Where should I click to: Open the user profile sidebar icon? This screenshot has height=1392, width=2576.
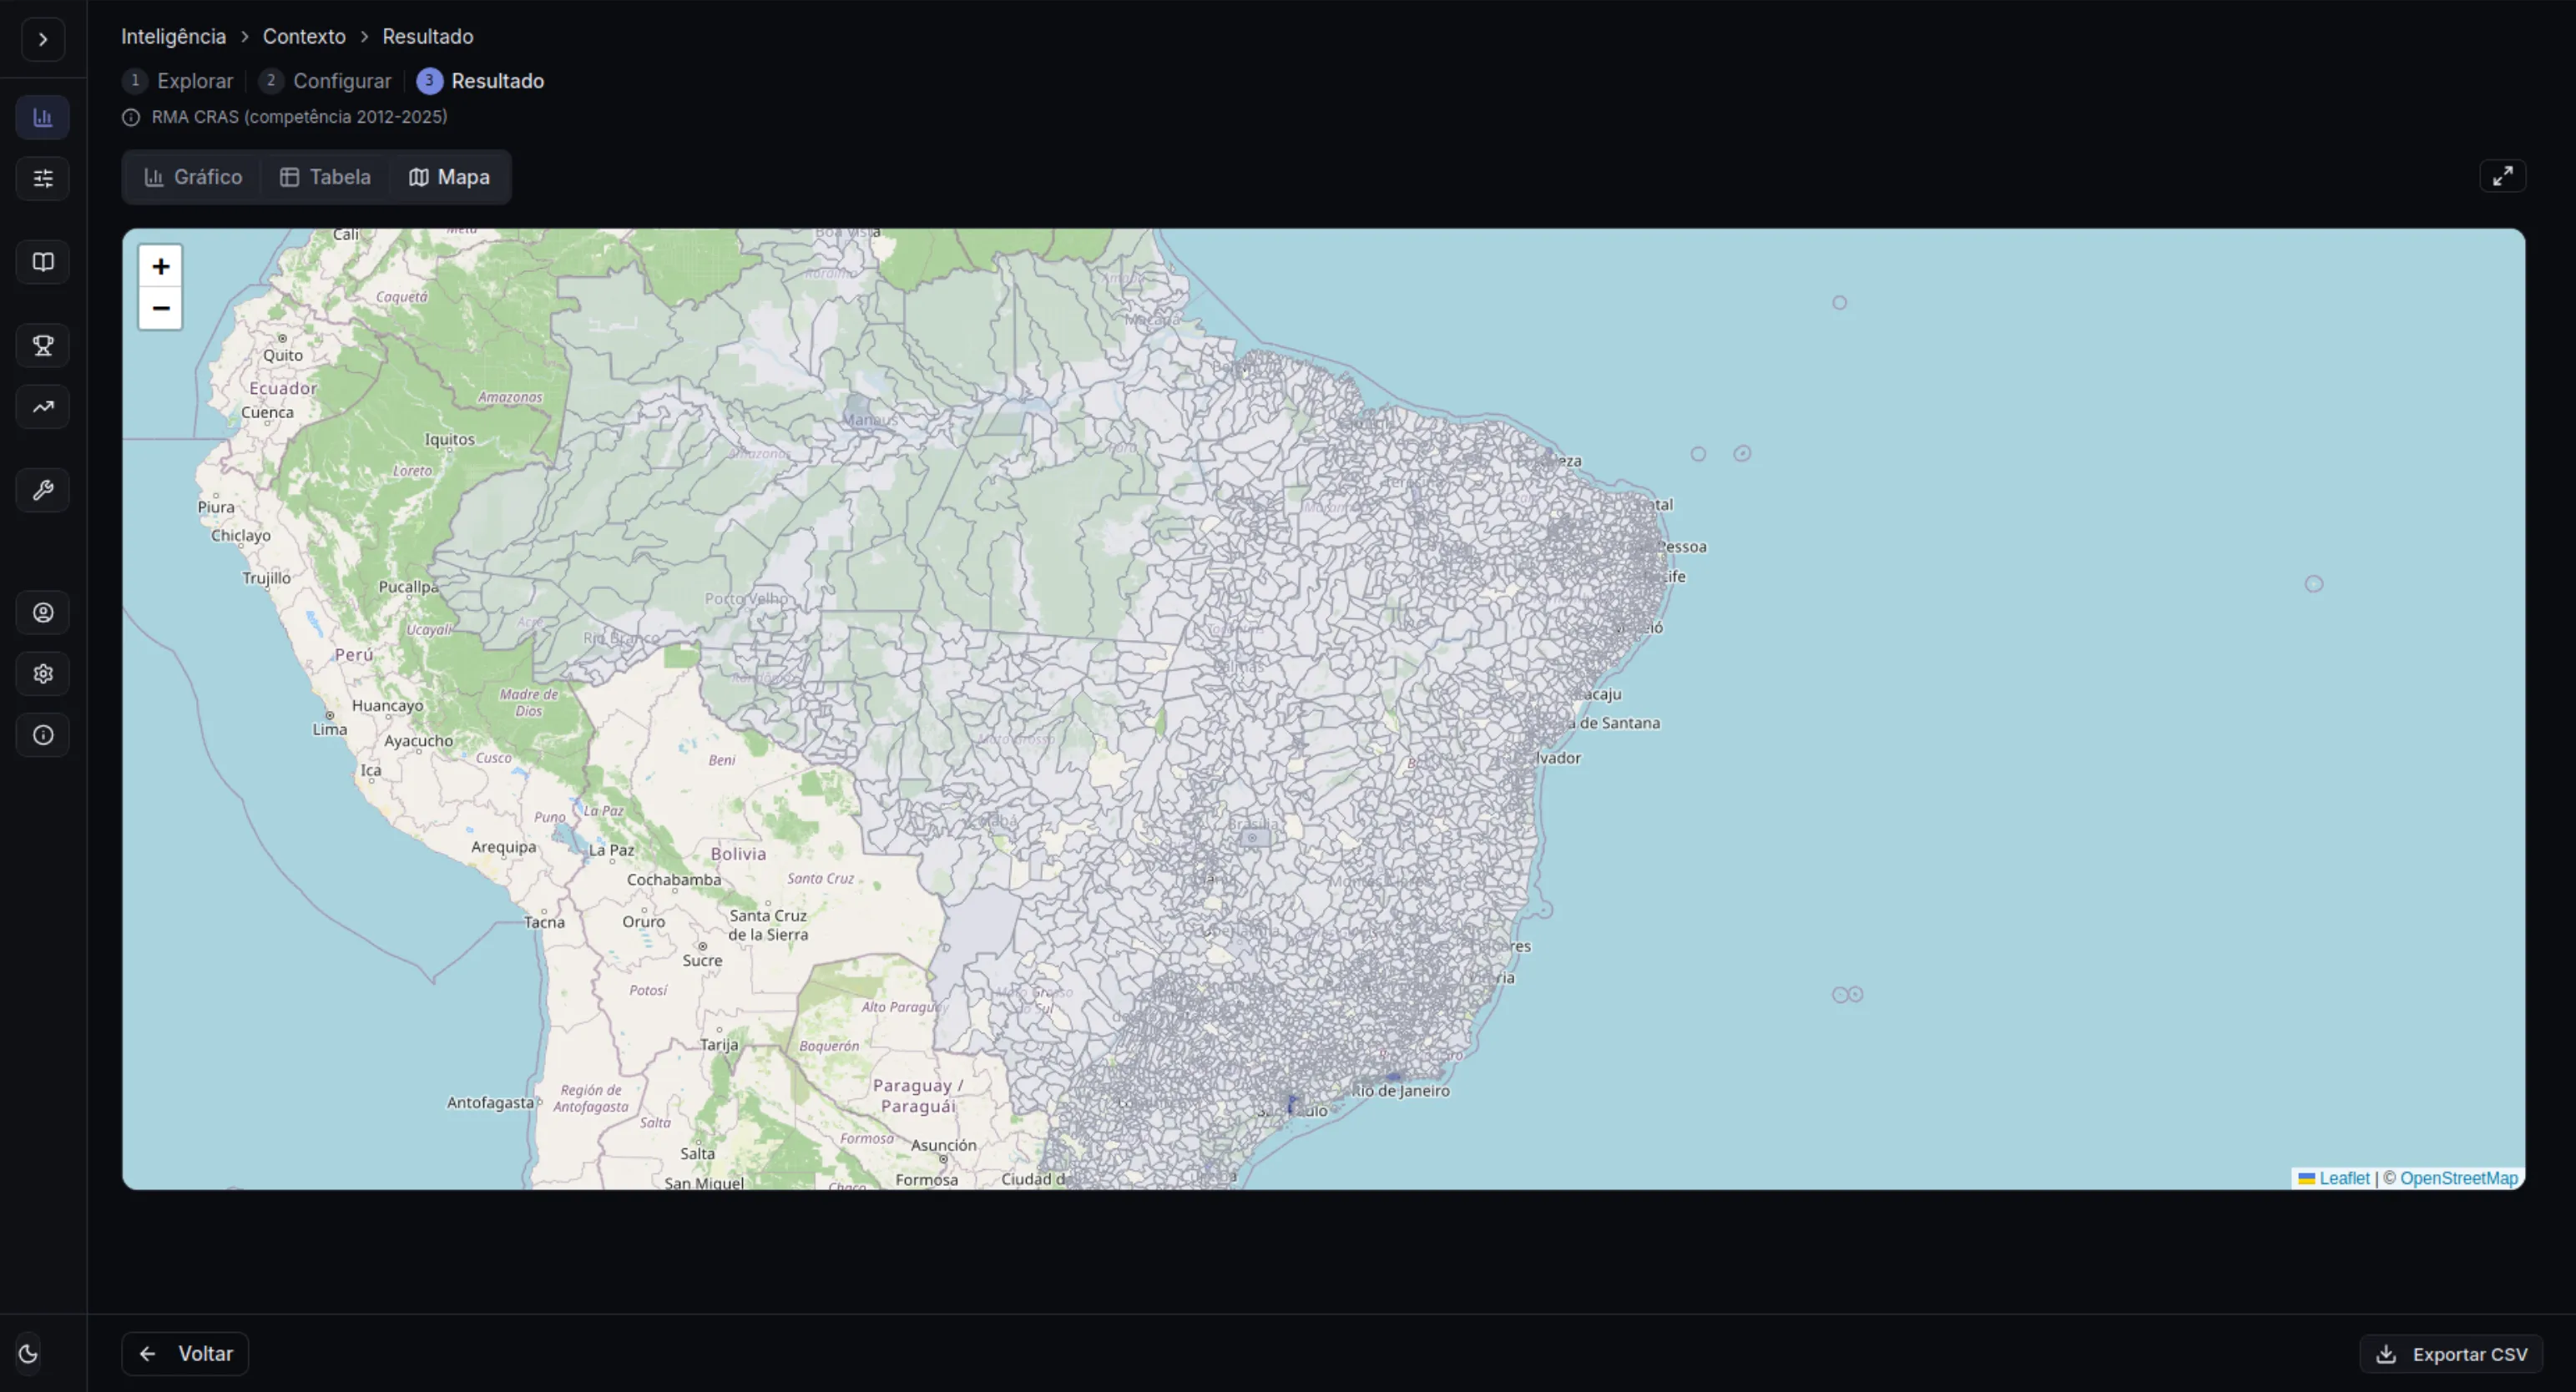[x=43, y=613]
